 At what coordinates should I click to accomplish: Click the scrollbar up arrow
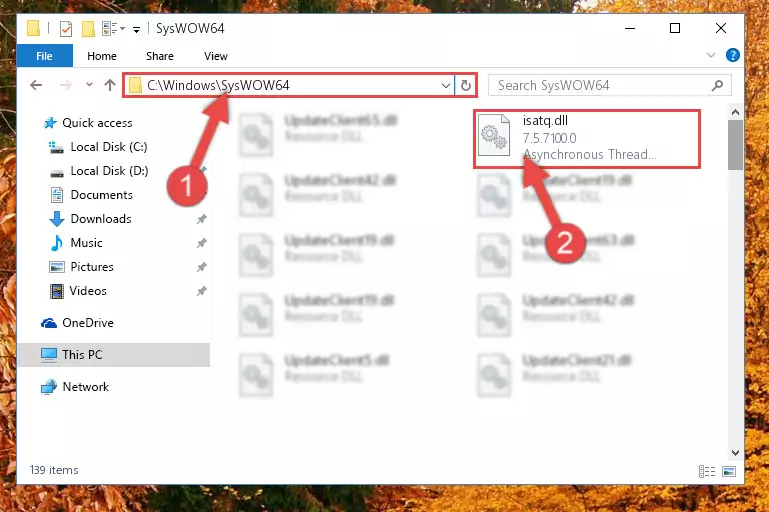pos(735,112)
